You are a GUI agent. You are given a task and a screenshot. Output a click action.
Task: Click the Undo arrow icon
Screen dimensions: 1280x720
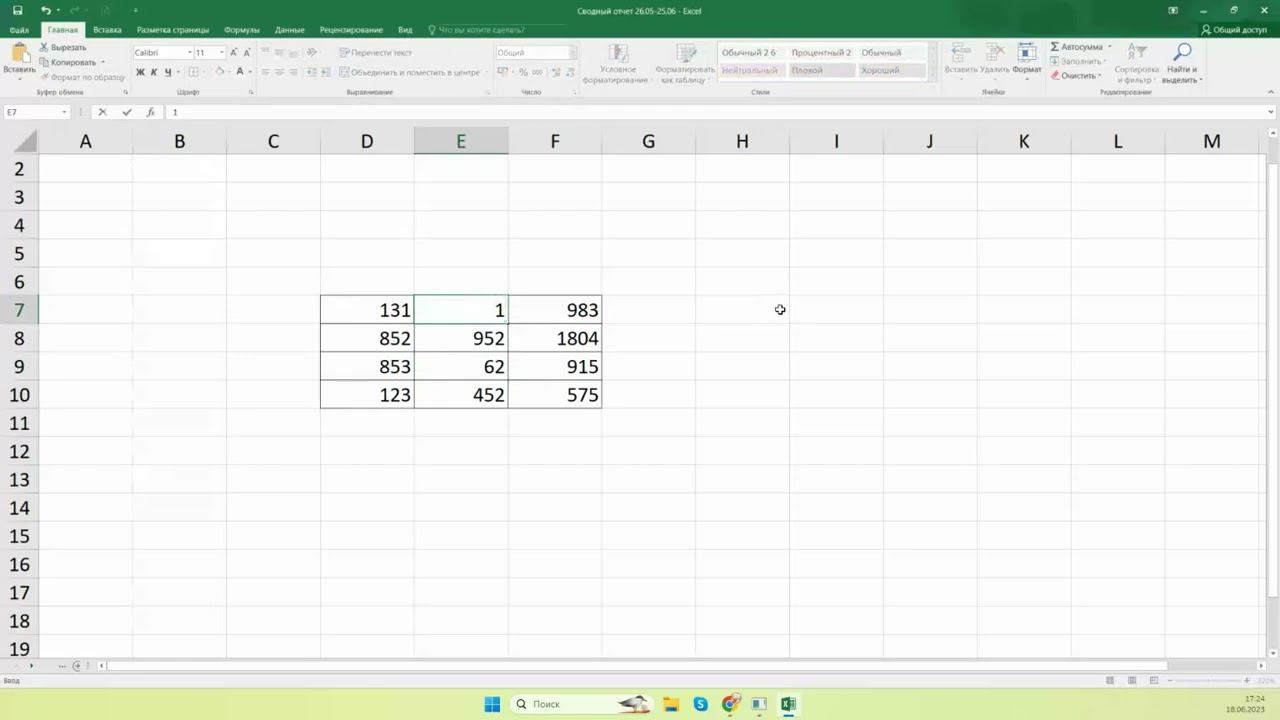pos(46,10)
